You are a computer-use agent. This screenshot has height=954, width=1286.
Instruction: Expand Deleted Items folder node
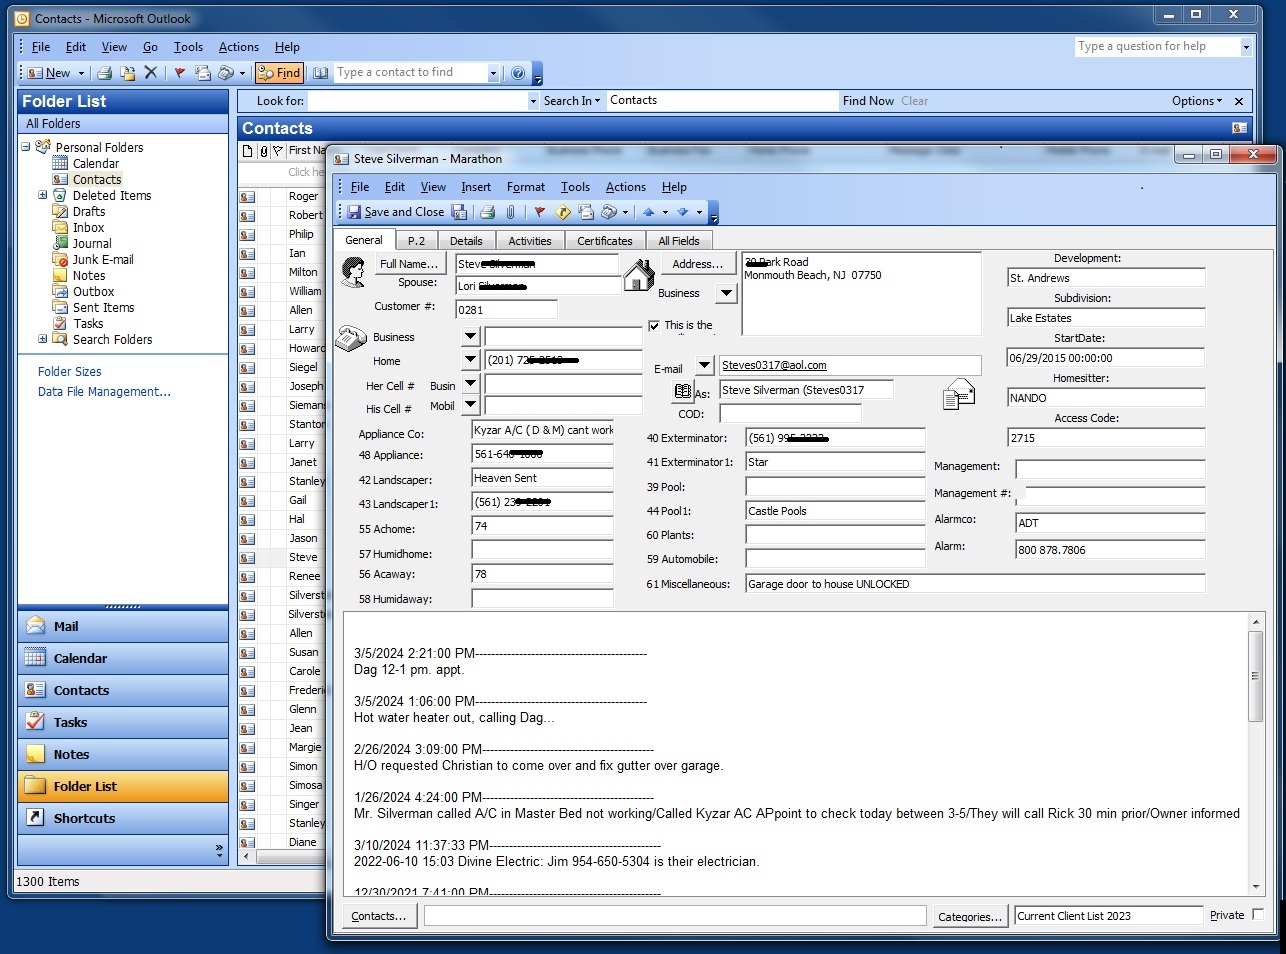(43, 195)
